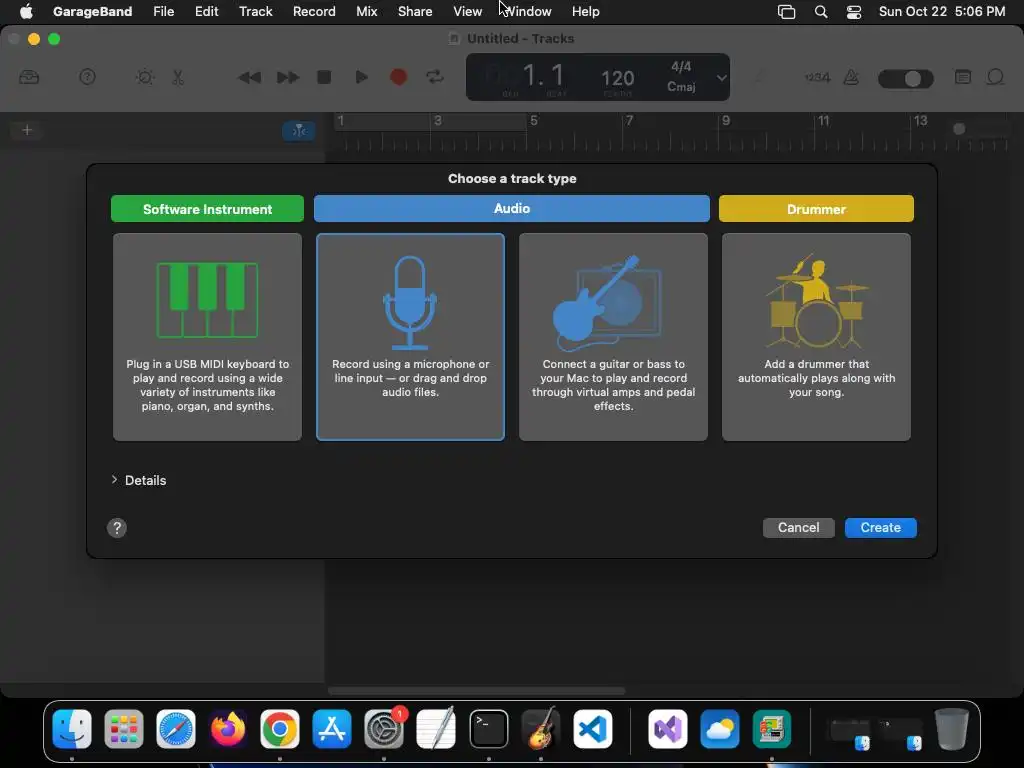Click bar 5 on the timeline ruler
The image size is (1024, 768).
[x=534, y=121]
